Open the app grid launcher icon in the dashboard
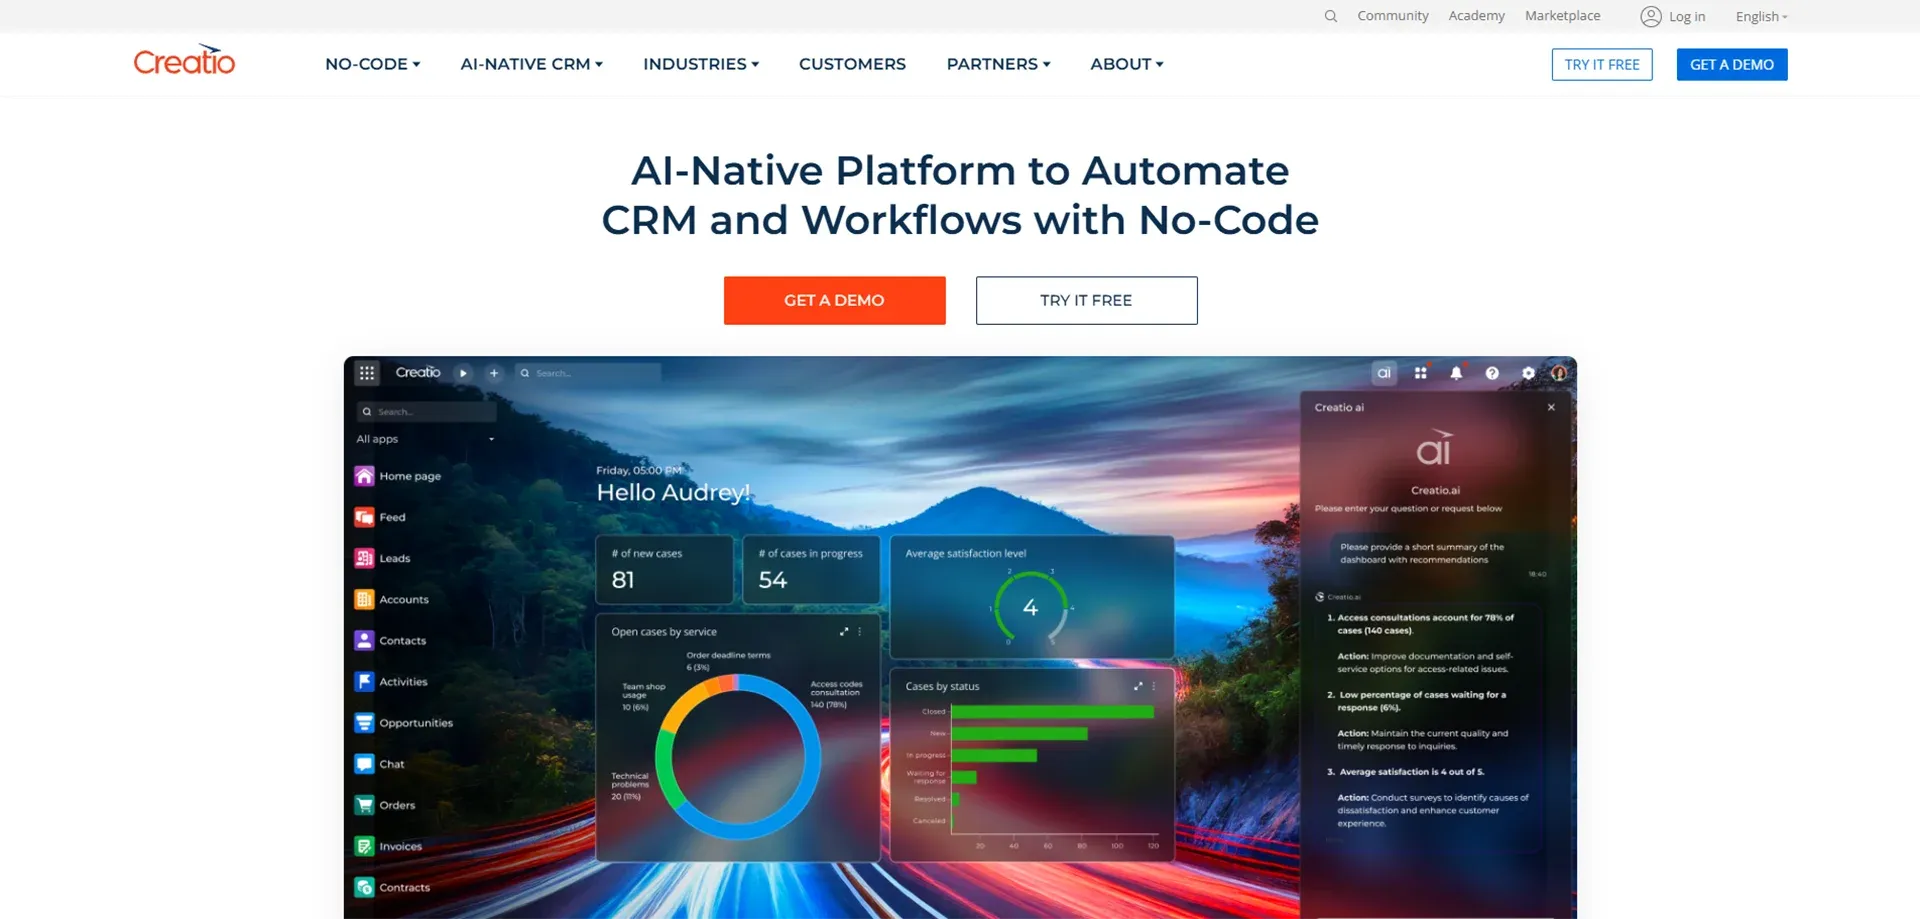Image resolution: width=1920 pixels, height=919 pixels. [x=367, y=373]
